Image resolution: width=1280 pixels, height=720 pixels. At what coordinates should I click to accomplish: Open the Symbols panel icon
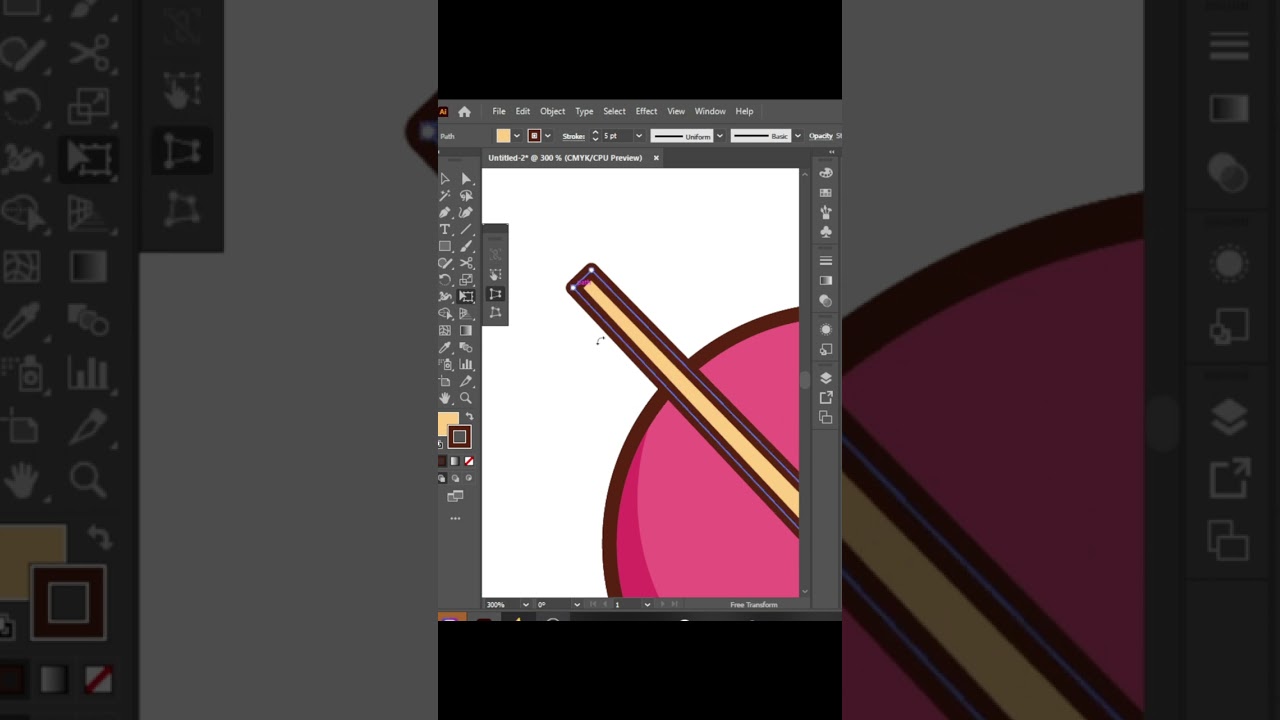pos(826,231)
